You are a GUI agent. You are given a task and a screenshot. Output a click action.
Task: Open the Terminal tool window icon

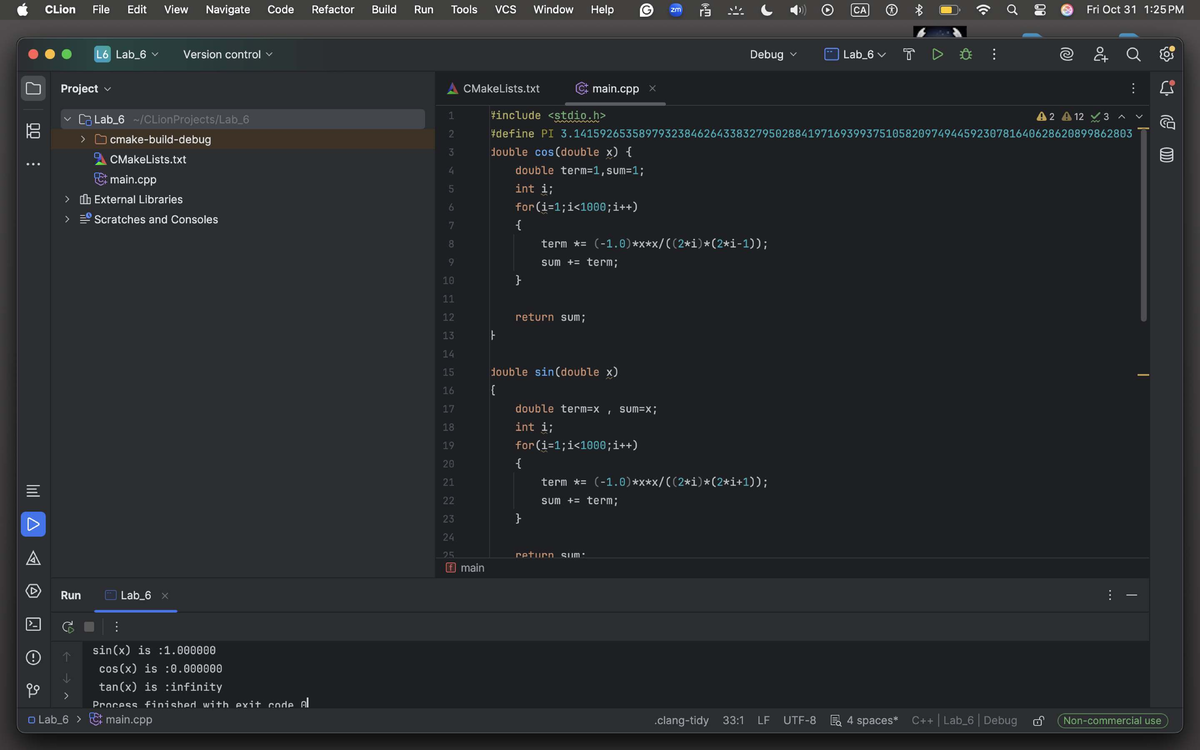click(x=33, y=623)
